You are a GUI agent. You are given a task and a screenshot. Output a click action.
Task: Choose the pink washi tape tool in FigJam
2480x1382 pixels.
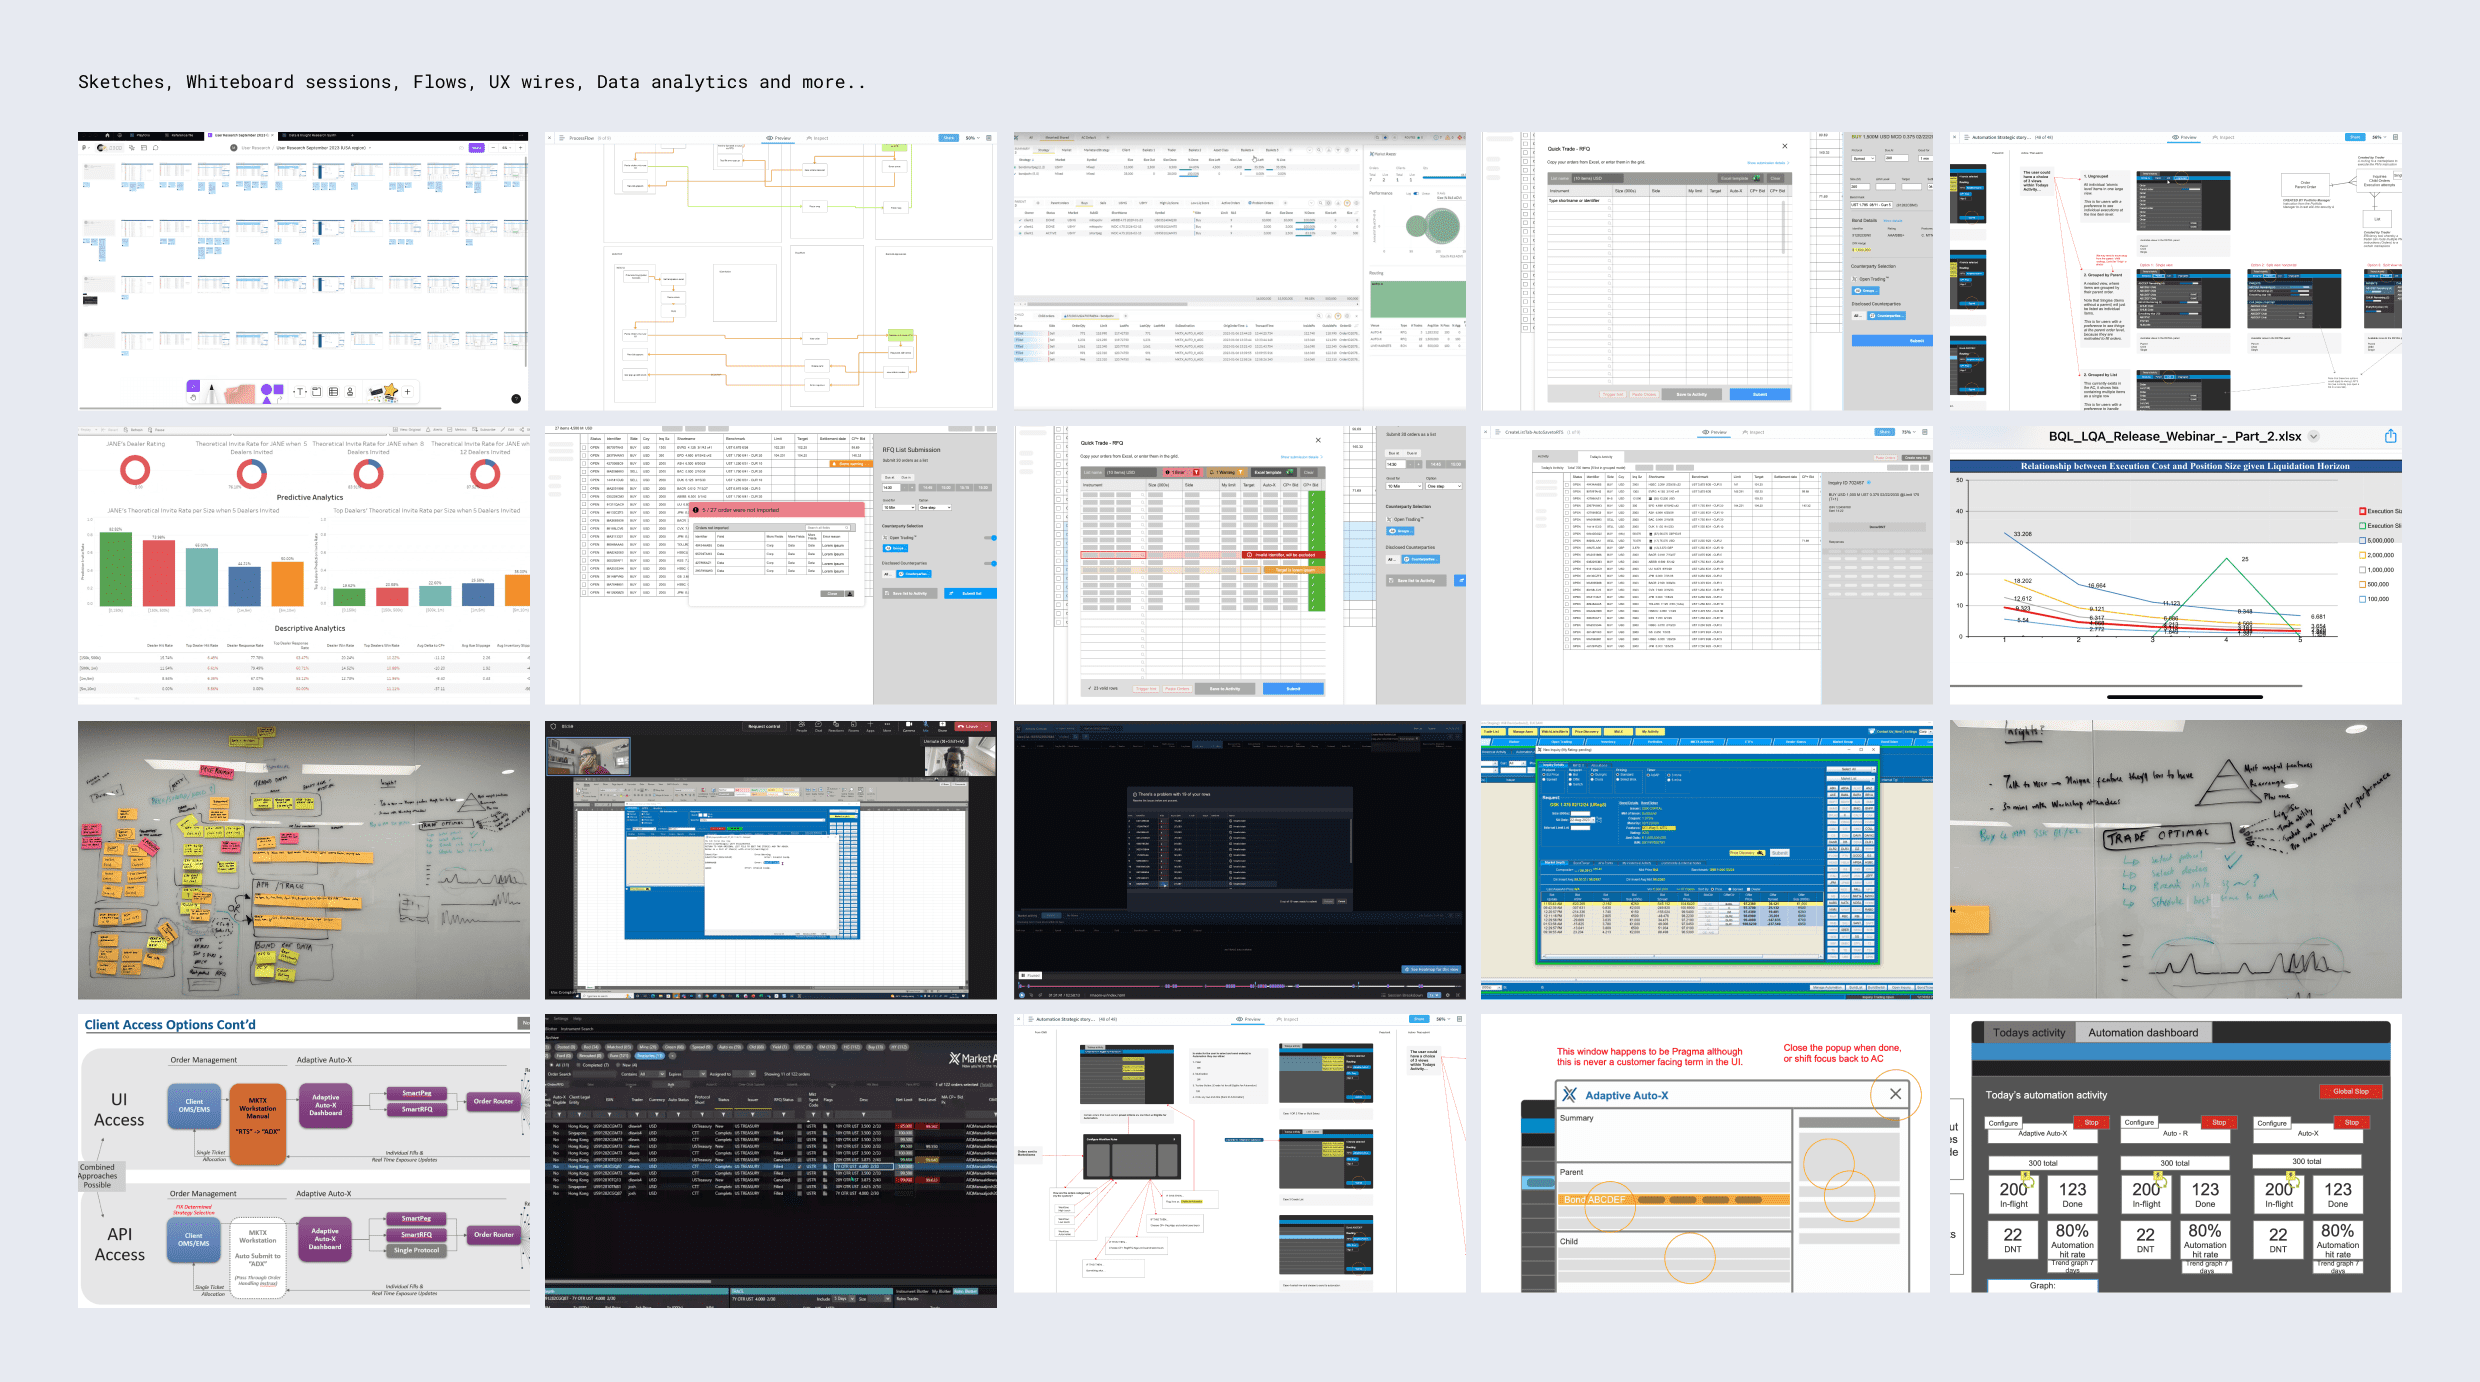tap(240, 393)
